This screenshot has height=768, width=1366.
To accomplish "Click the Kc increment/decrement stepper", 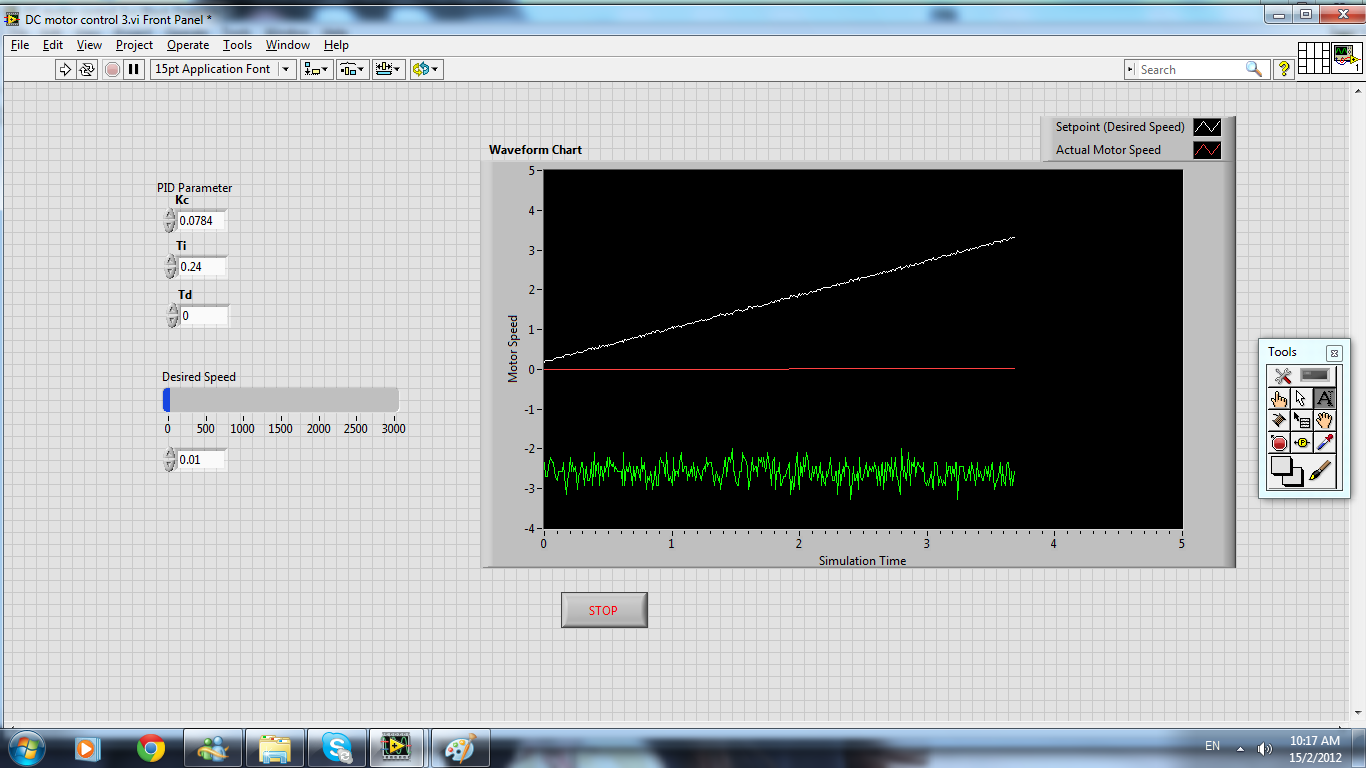I will click(169, 221).
